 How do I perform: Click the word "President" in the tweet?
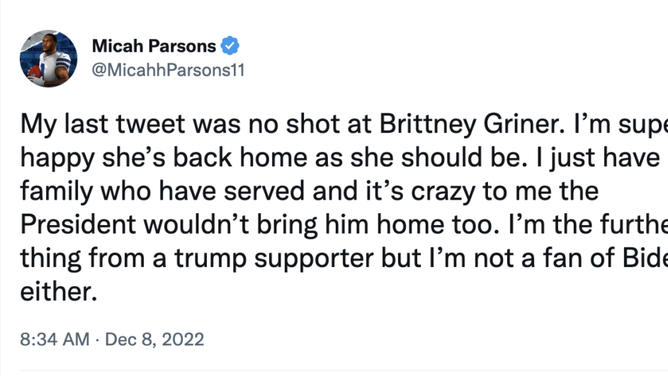78,224
